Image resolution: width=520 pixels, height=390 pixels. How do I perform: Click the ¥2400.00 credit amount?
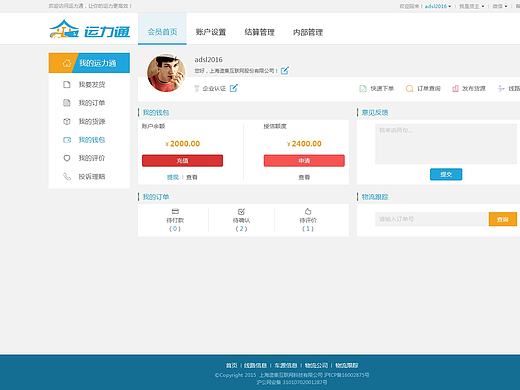[x=304, y=144]
